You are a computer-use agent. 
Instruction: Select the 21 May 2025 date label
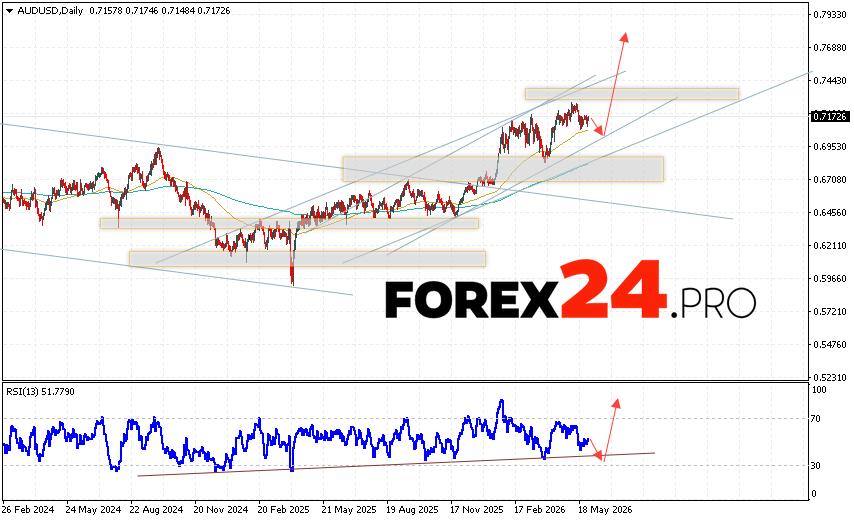[x=349, y=510]
